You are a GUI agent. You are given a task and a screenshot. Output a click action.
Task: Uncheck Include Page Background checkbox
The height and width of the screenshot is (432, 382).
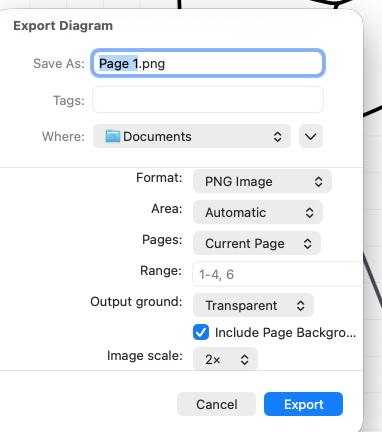[x=201, y=332]
